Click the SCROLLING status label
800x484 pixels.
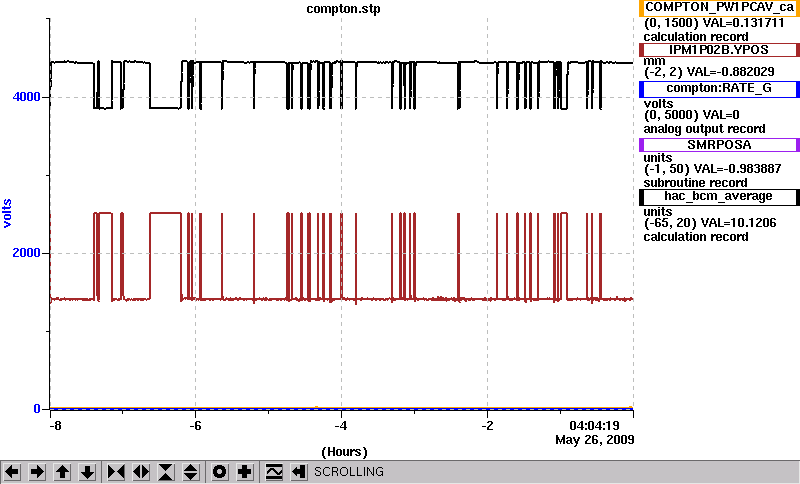(x=348, y=472)
